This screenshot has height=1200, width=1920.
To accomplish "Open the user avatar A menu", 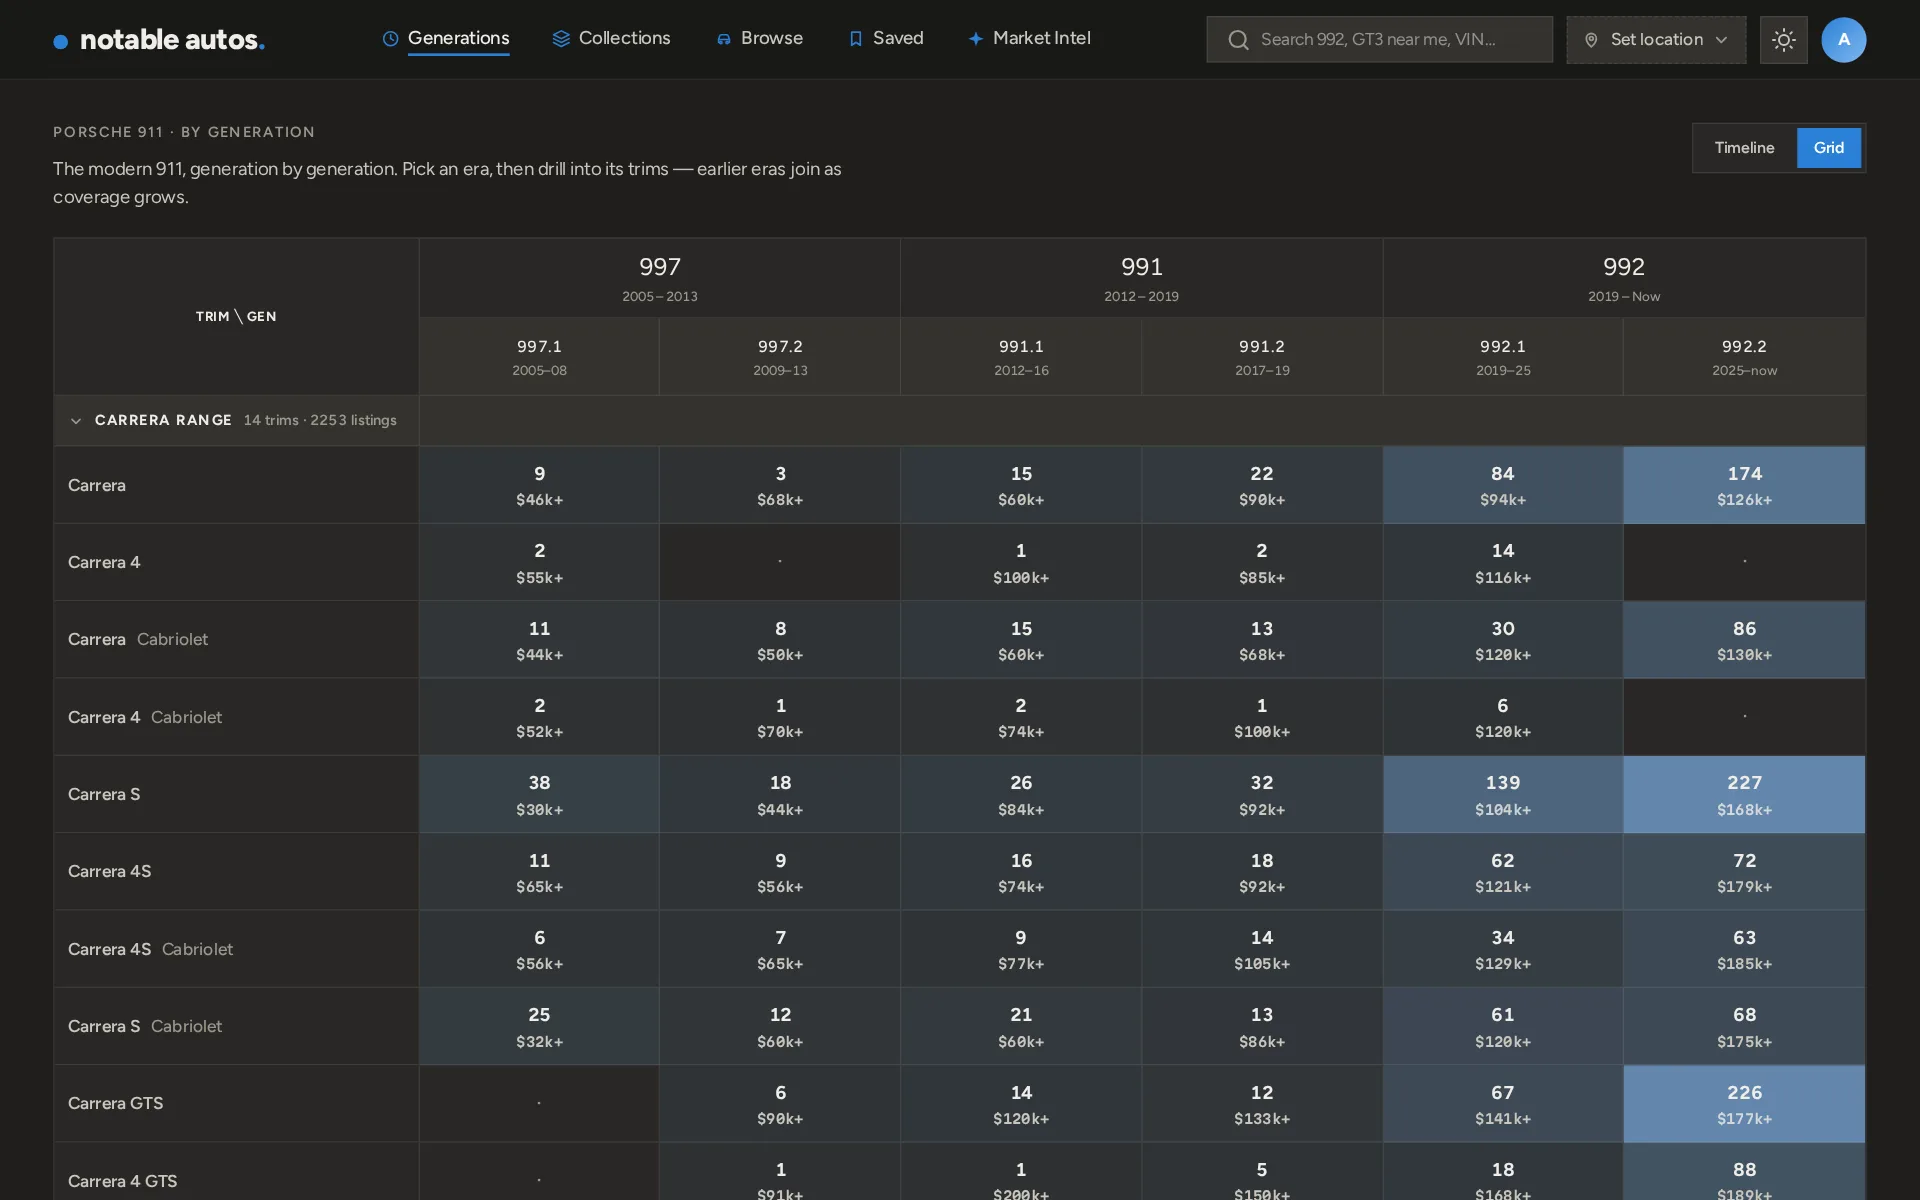I will click(x=1844, y=40).
